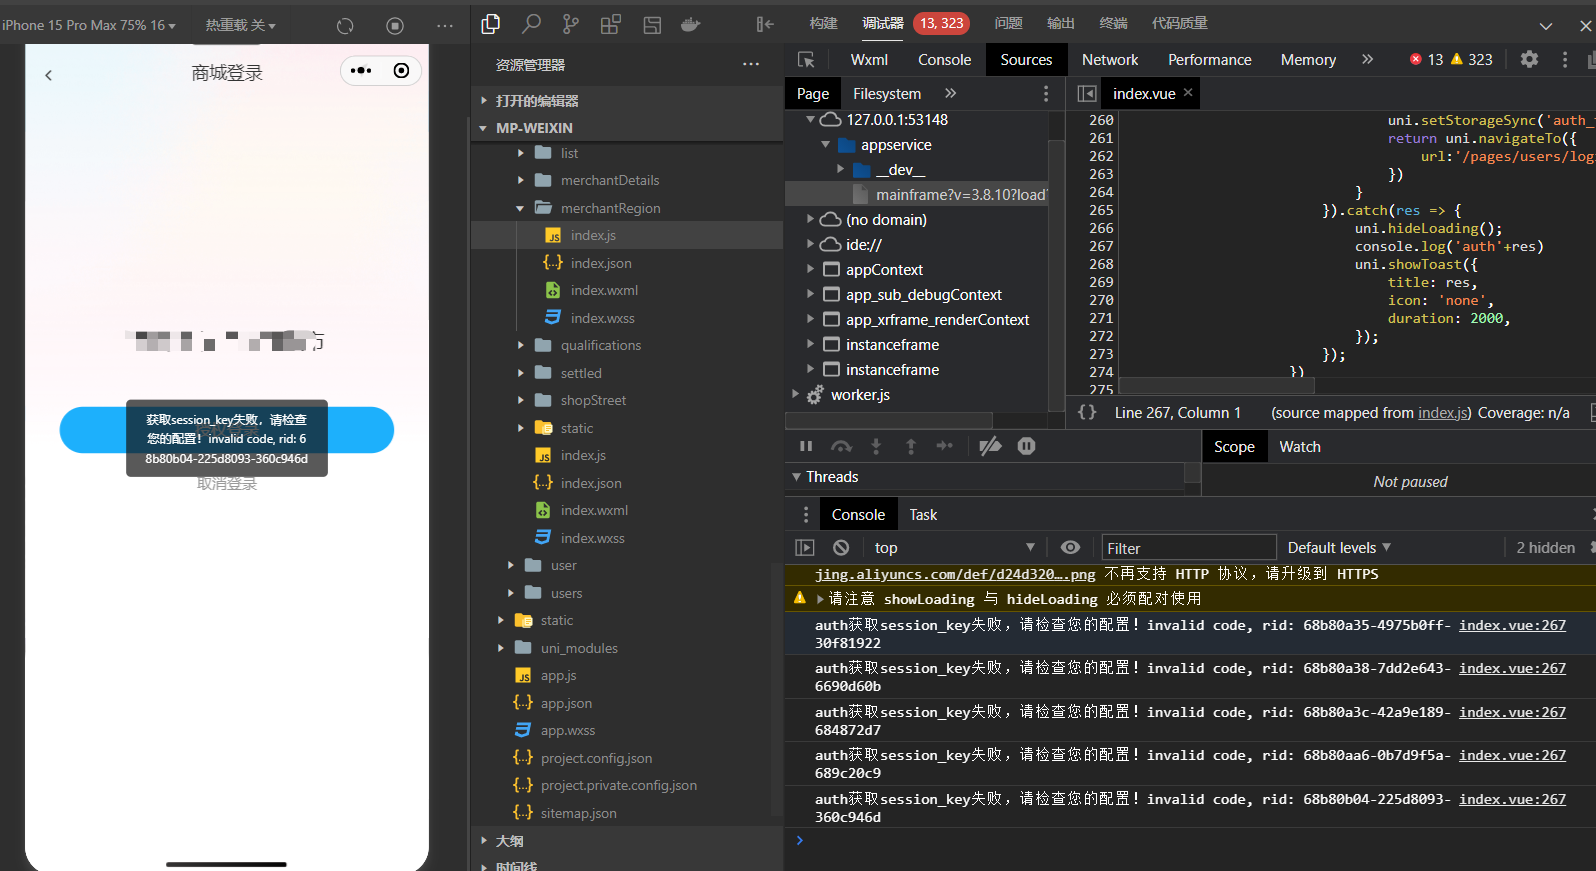Expand the appContext tree node
The width and height of the screenshot is (1596, 871).
[810, 269]
